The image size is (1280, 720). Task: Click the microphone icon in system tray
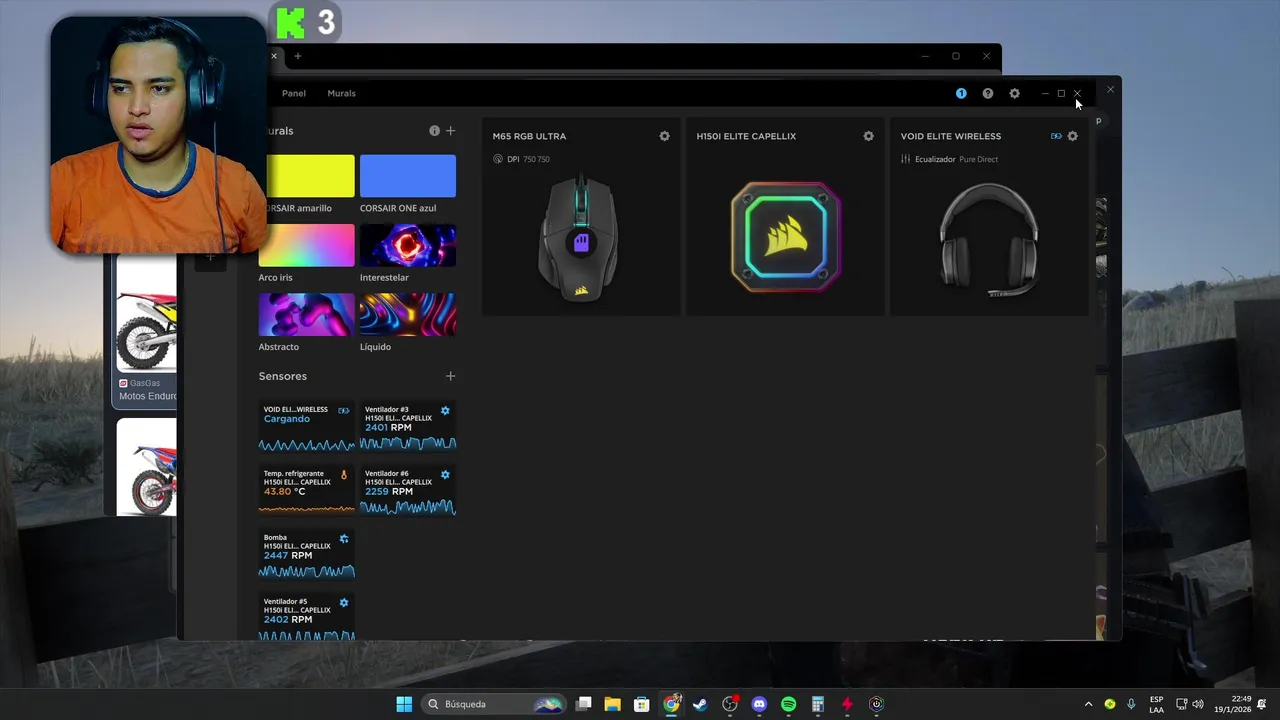[1131, 704]
